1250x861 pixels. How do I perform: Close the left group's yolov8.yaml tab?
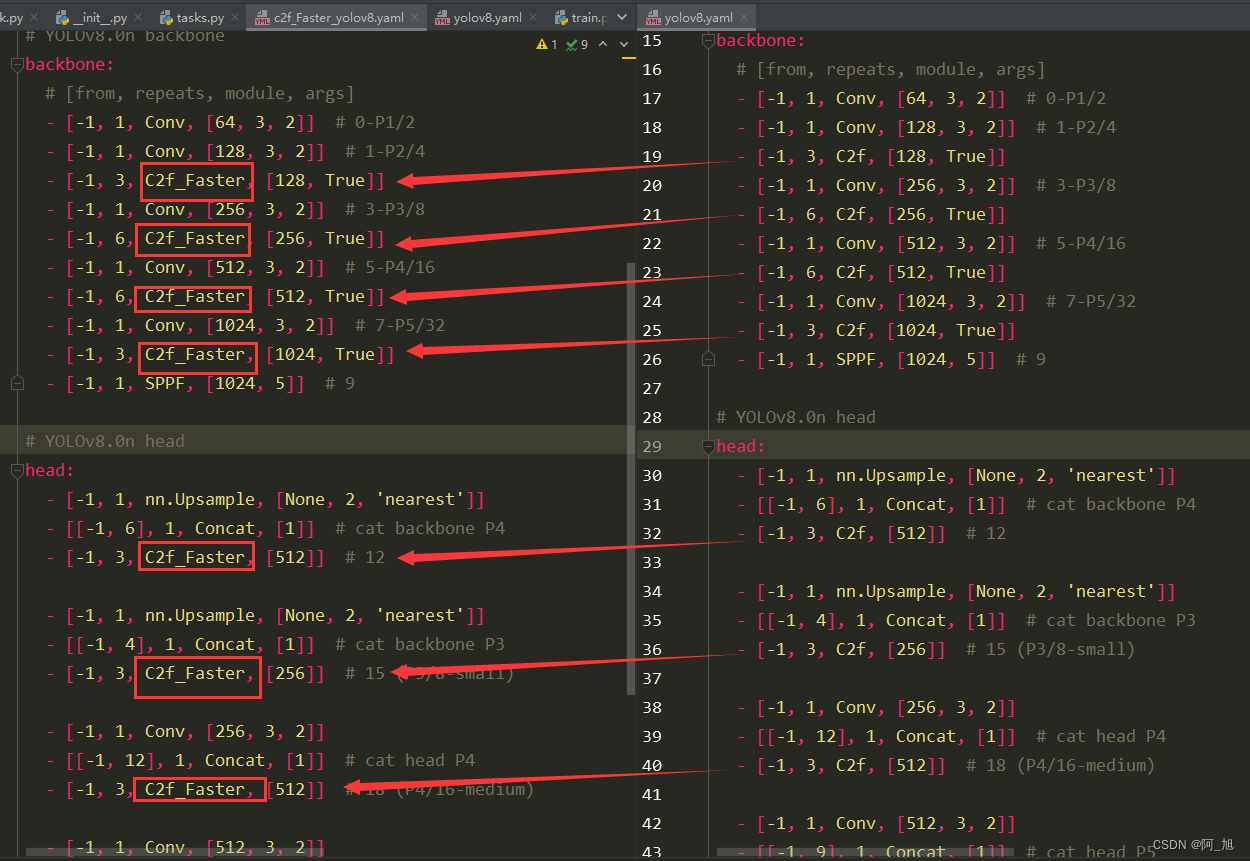coord(532,18)
